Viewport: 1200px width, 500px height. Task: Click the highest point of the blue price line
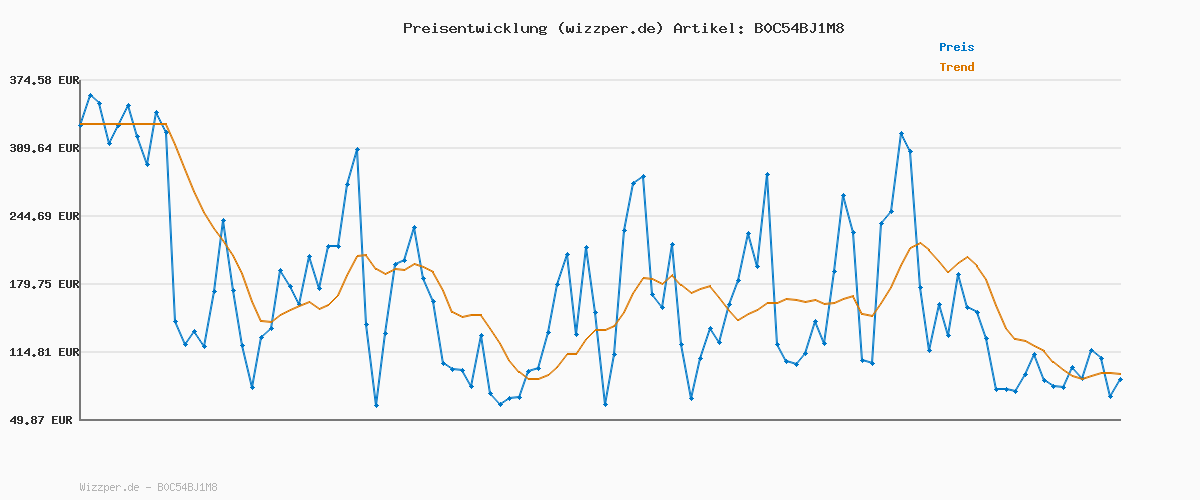click(x=90, y=96)
